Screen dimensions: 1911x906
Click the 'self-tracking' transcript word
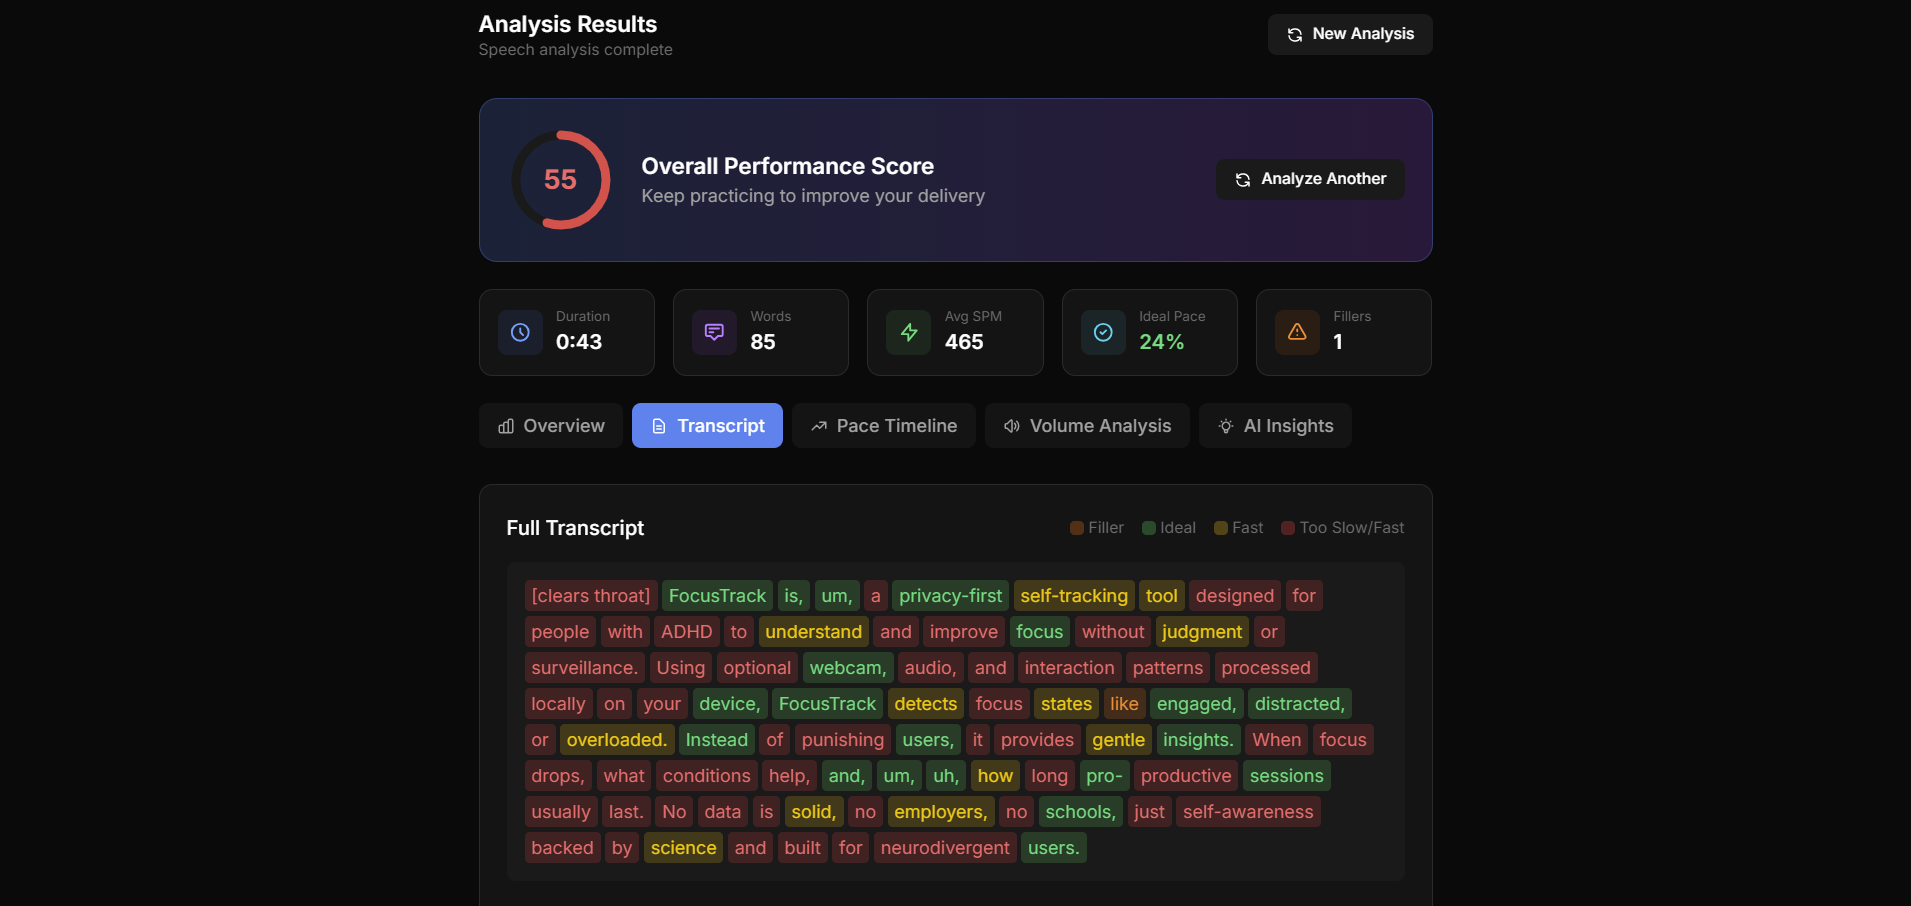tap(1074, 596)
